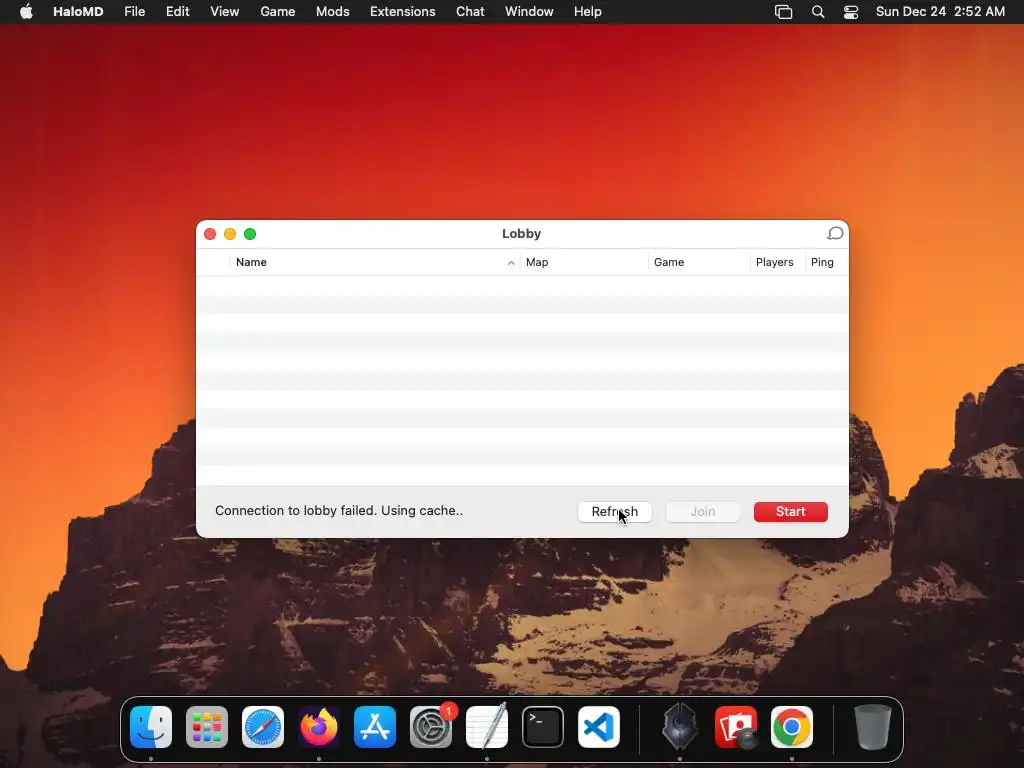Click the 'Connection to lobby failed' status text

(x=339, y=511)
